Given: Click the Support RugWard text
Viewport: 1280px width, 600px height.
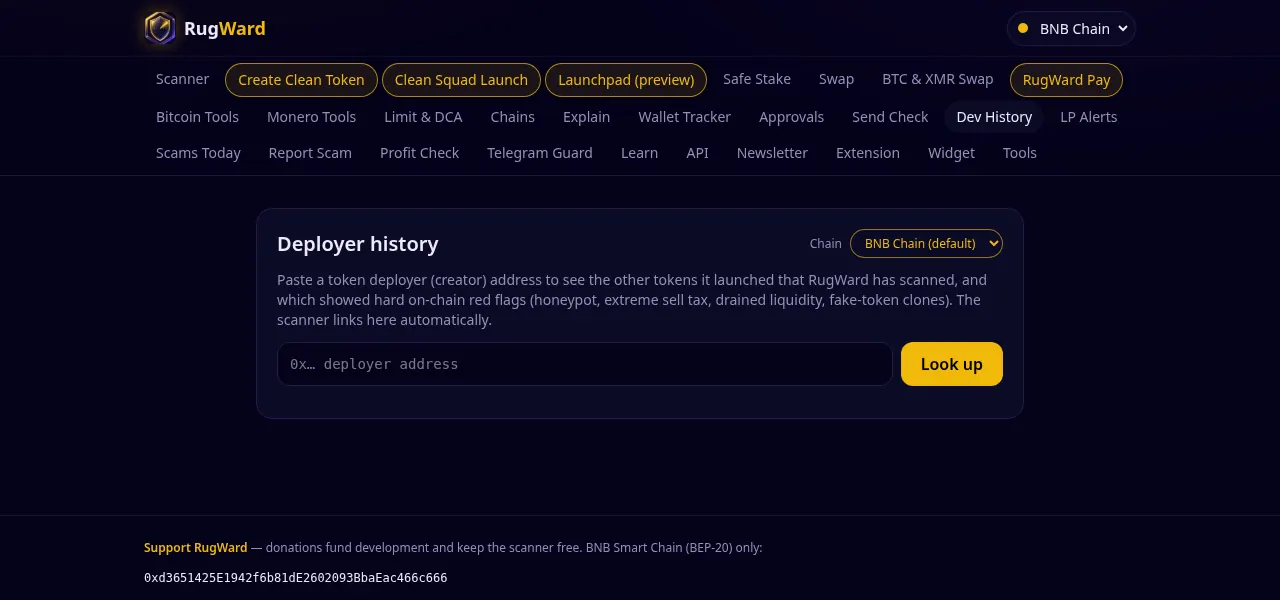Looking at the screenshot, I should point(196,548).
